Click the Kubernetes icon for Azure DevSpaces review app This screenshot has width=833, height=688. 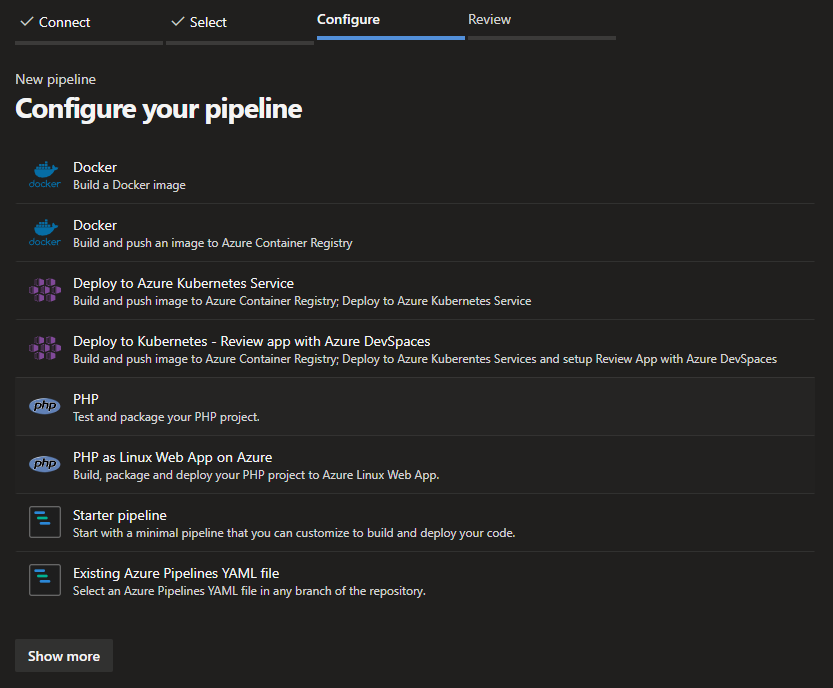[x=45, y=348]
